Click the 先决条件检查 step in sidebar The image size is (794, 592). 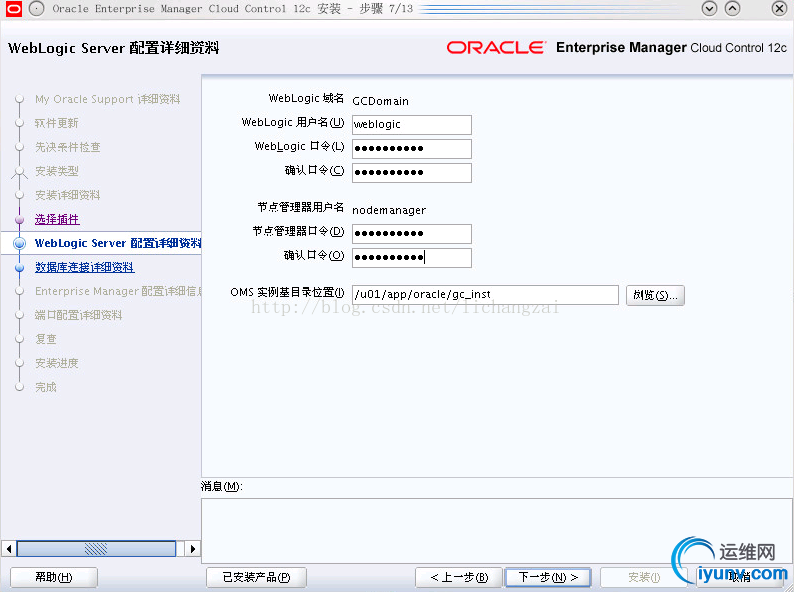pos(67,147)
